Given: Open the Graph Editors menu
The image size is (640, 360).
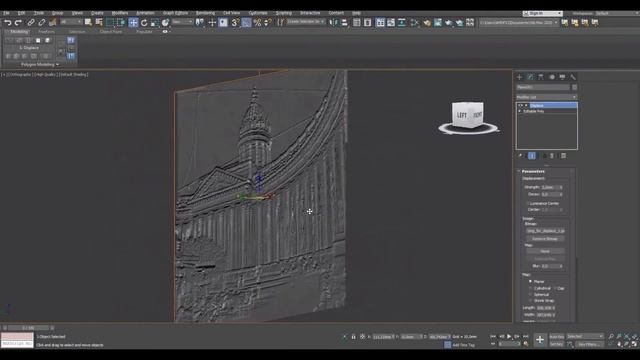Looking at the screenshot, I should 175,13.
